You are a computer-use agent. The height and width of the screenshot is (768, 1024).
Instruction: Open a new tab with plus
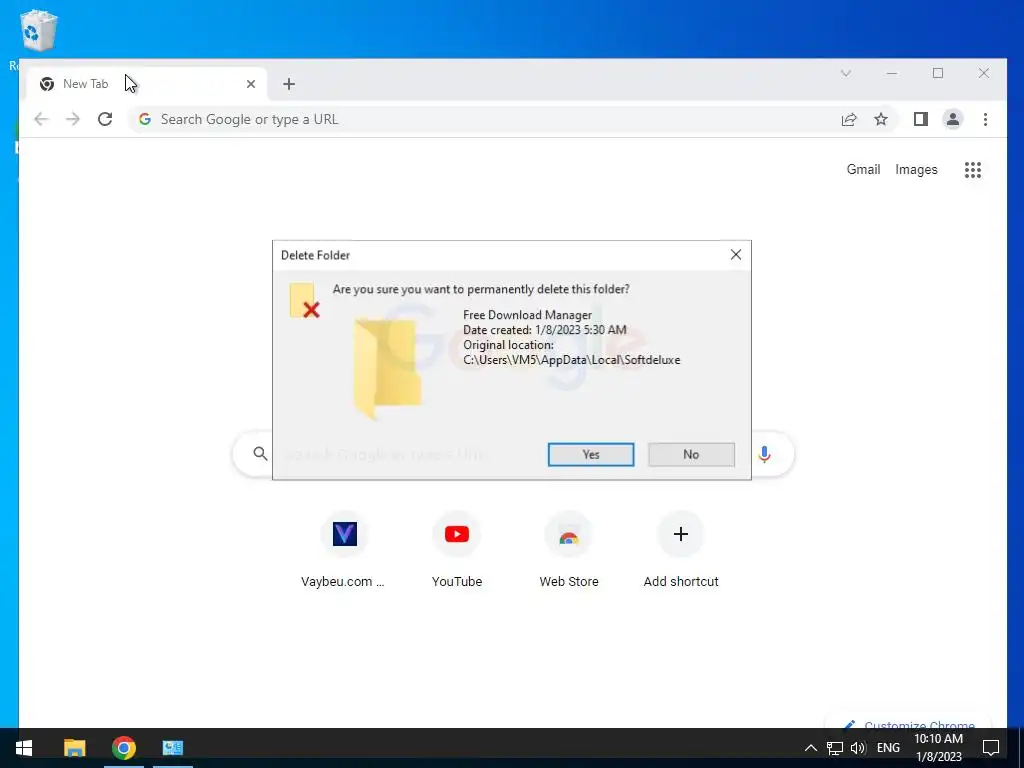289,84
